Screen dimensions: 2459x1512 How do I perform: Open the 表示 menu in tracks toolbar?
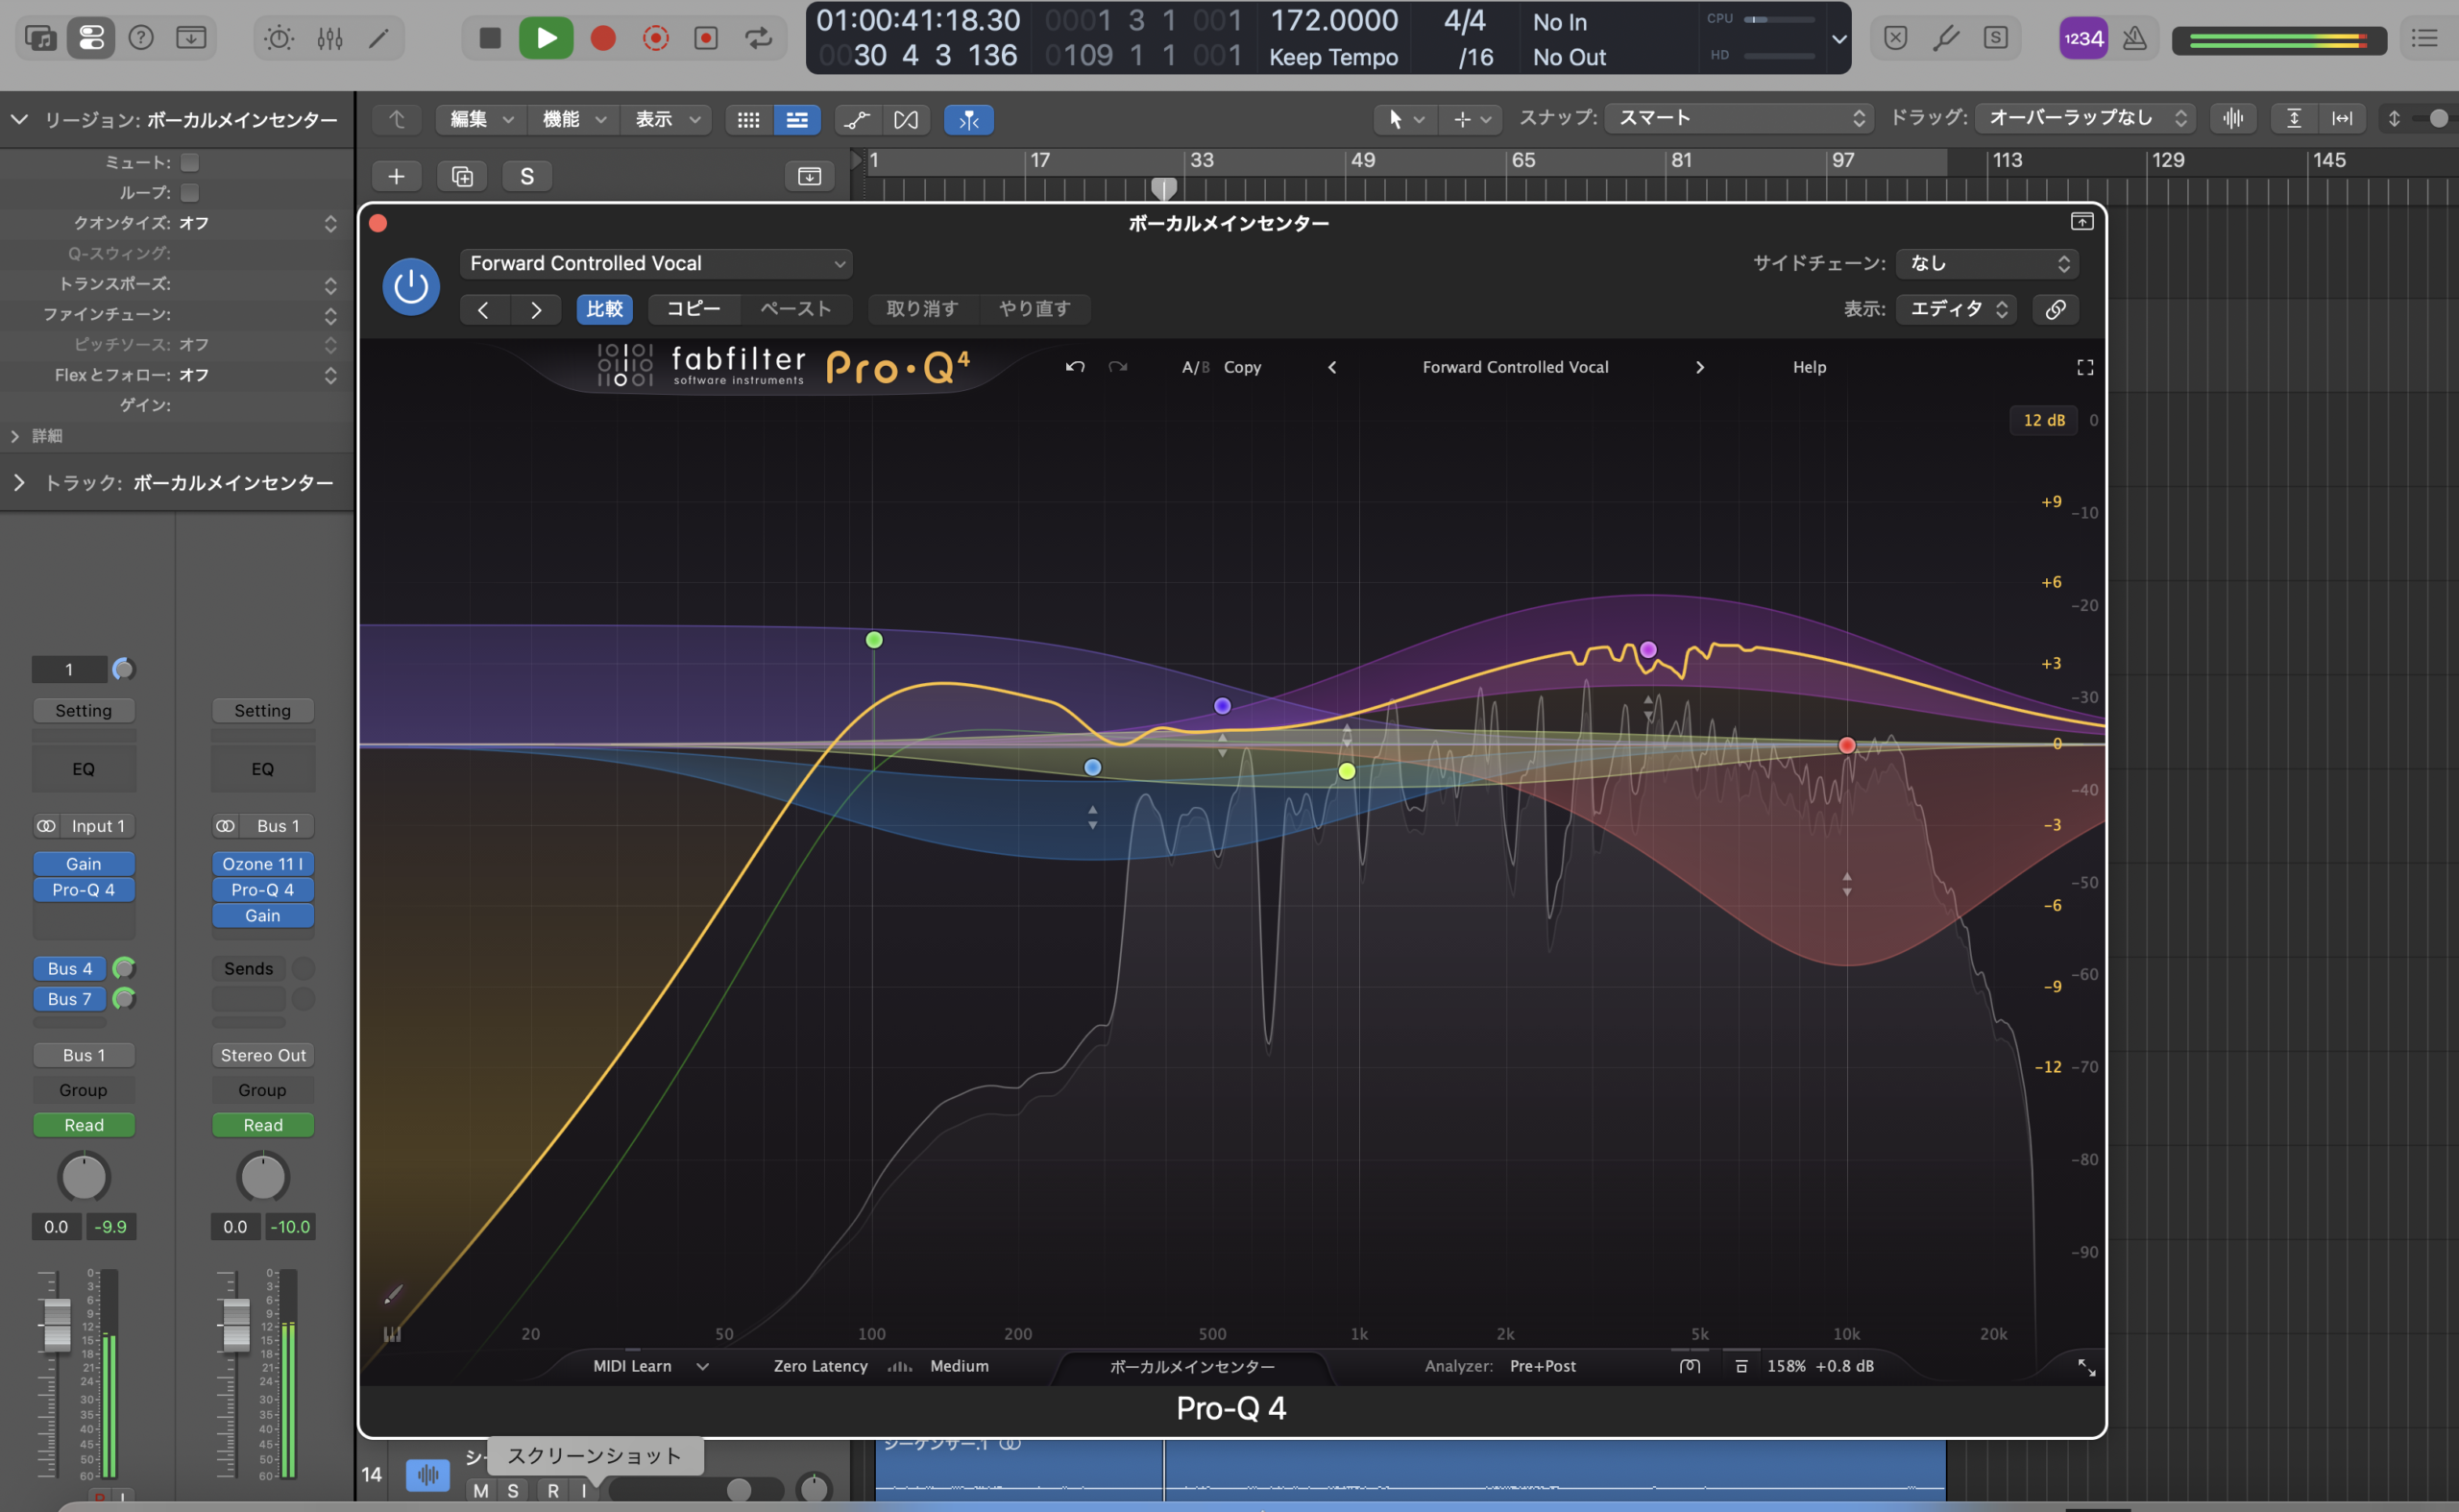tap(666, 120)
